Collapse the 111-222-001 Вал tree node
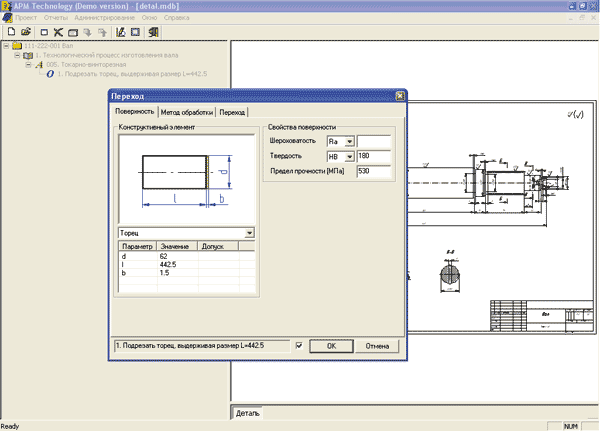600x431 pixels. point(6,46)
